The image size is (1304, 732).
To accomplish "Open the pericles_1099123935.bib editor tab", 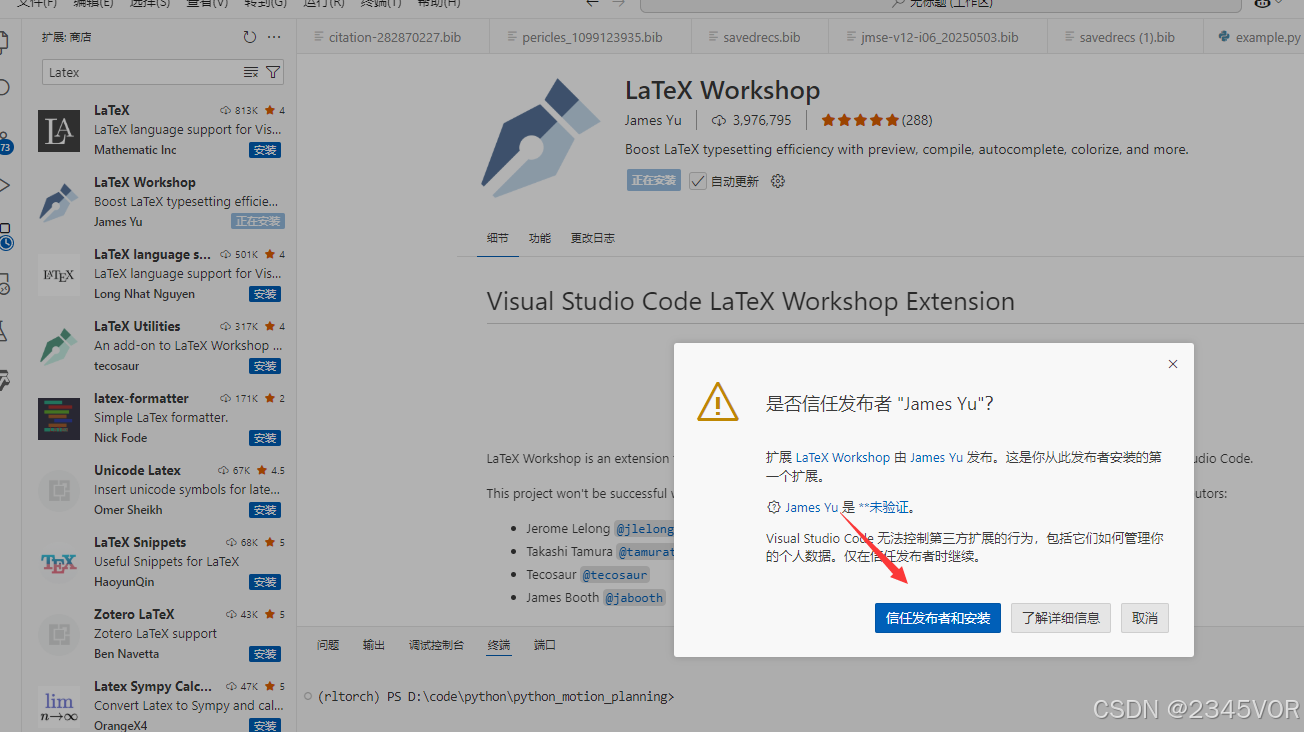I will tap(592, 37).
